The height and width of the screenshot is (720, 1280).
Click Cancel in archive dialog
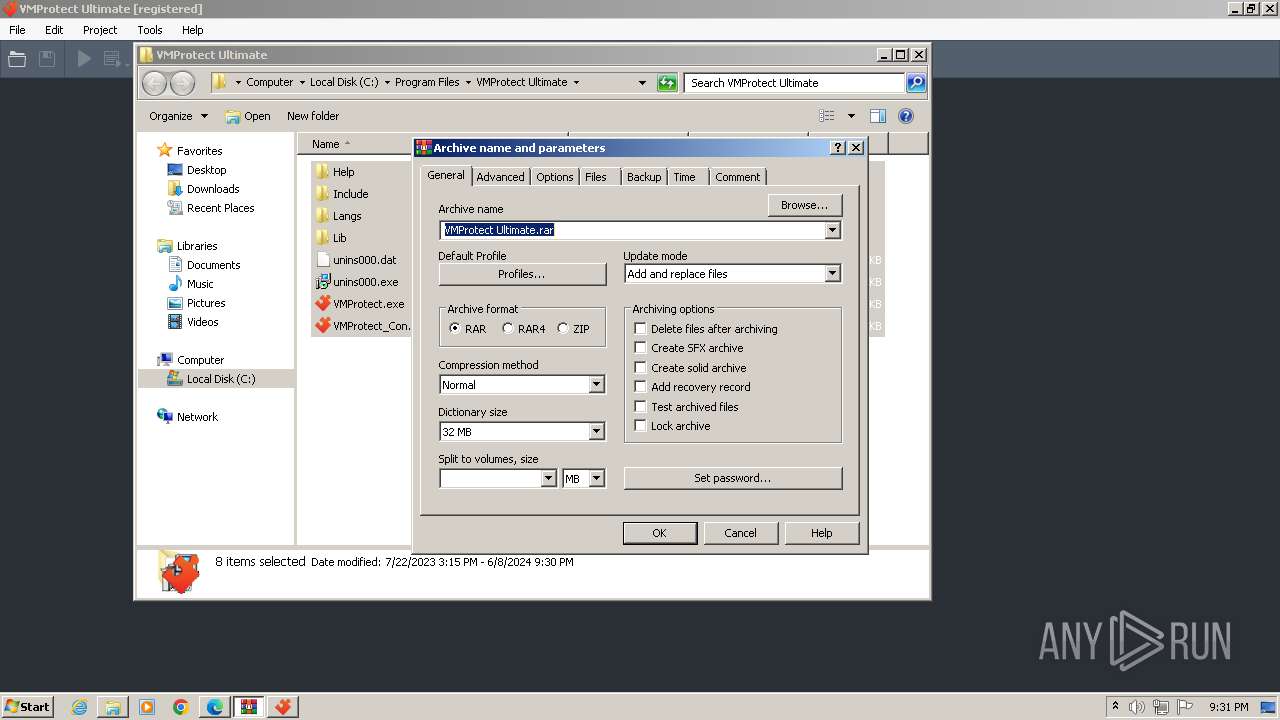(740, 533)
